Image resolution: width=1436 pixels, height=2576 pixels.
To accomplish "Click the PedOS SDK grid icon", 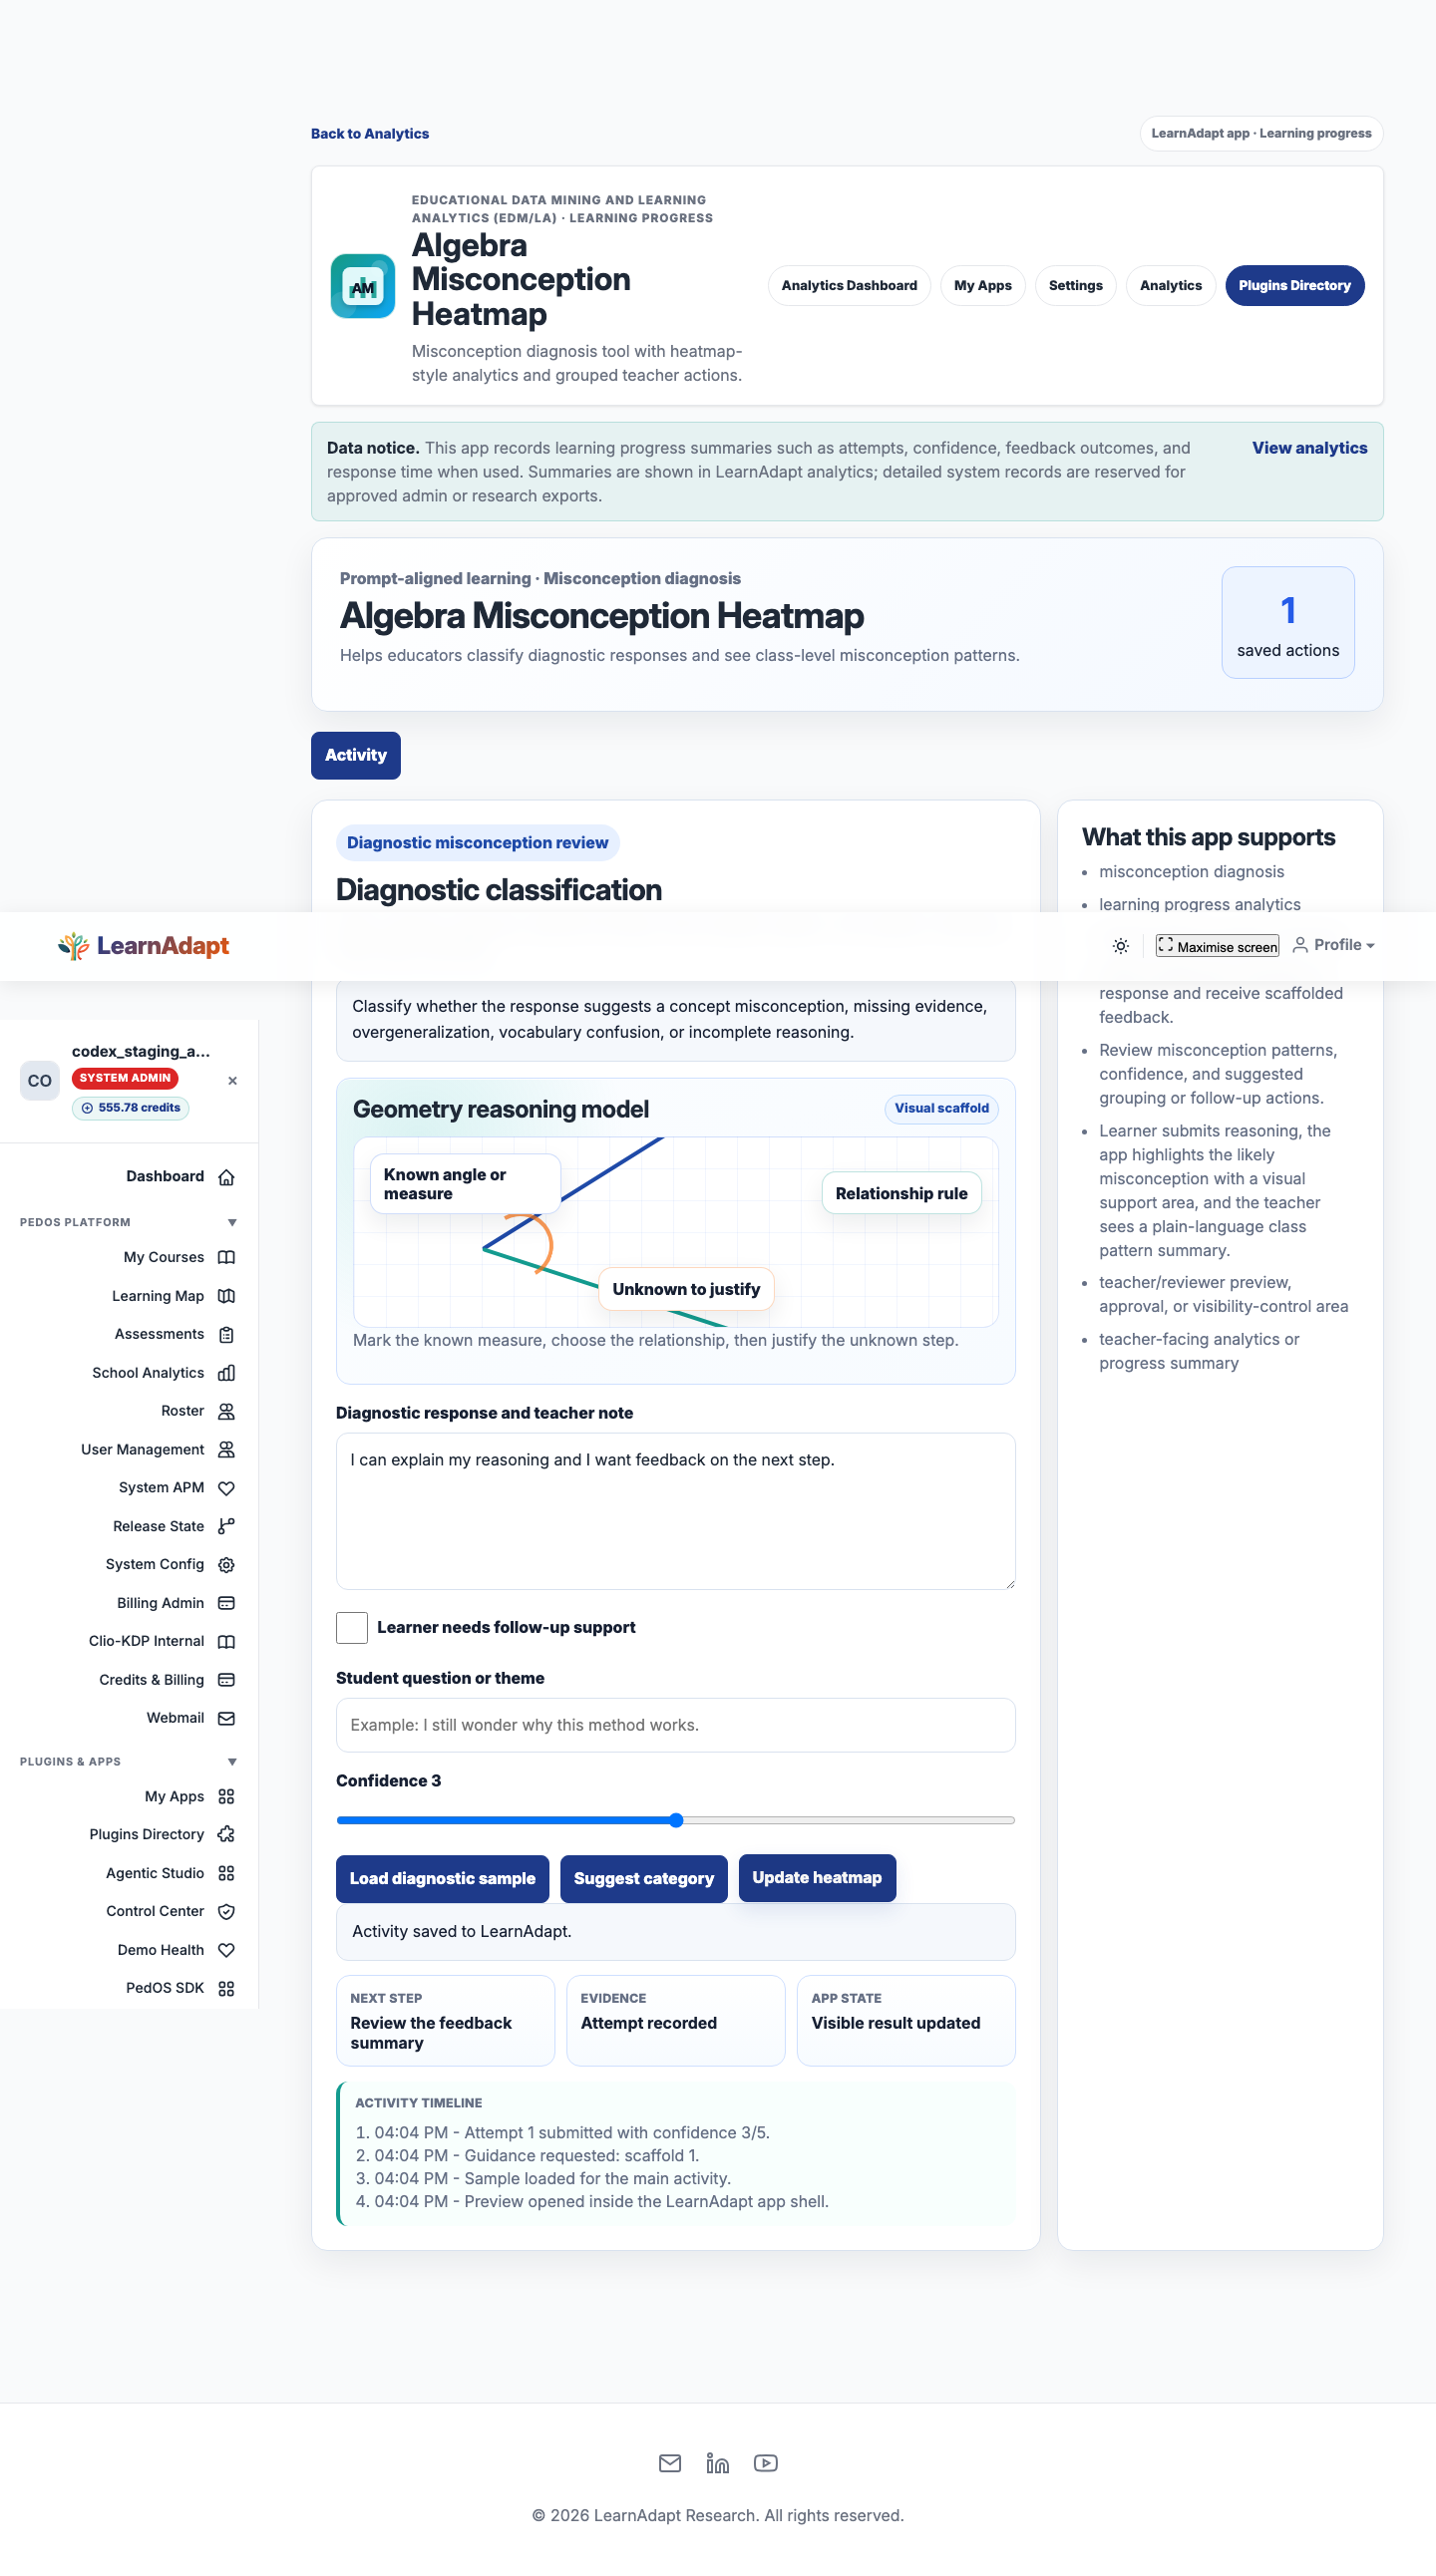I will (x=226, y=1988).
